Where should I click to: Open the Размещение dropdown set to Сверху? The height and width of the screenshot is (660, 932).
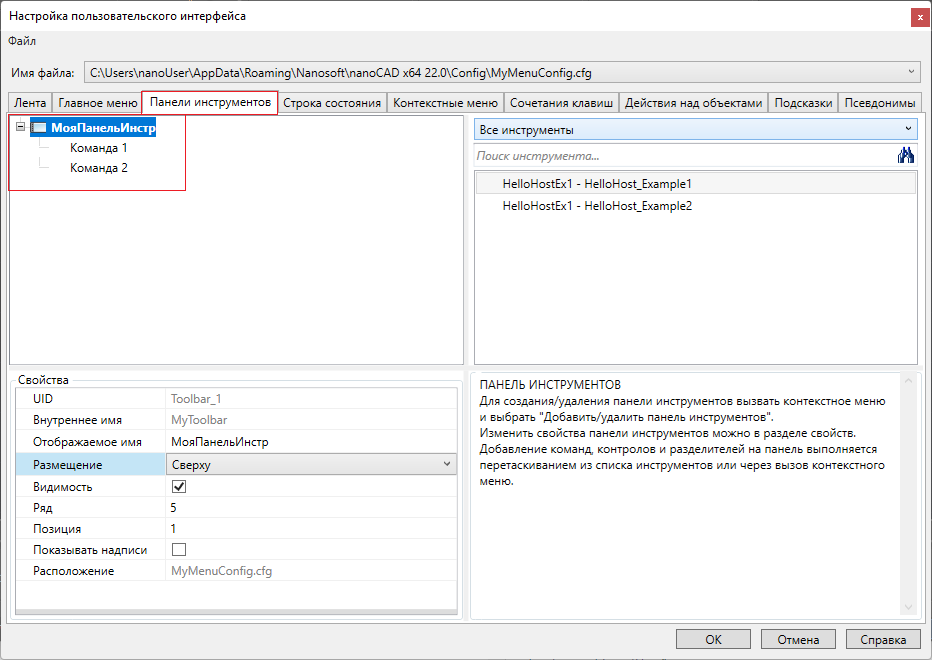click(311, 465)
